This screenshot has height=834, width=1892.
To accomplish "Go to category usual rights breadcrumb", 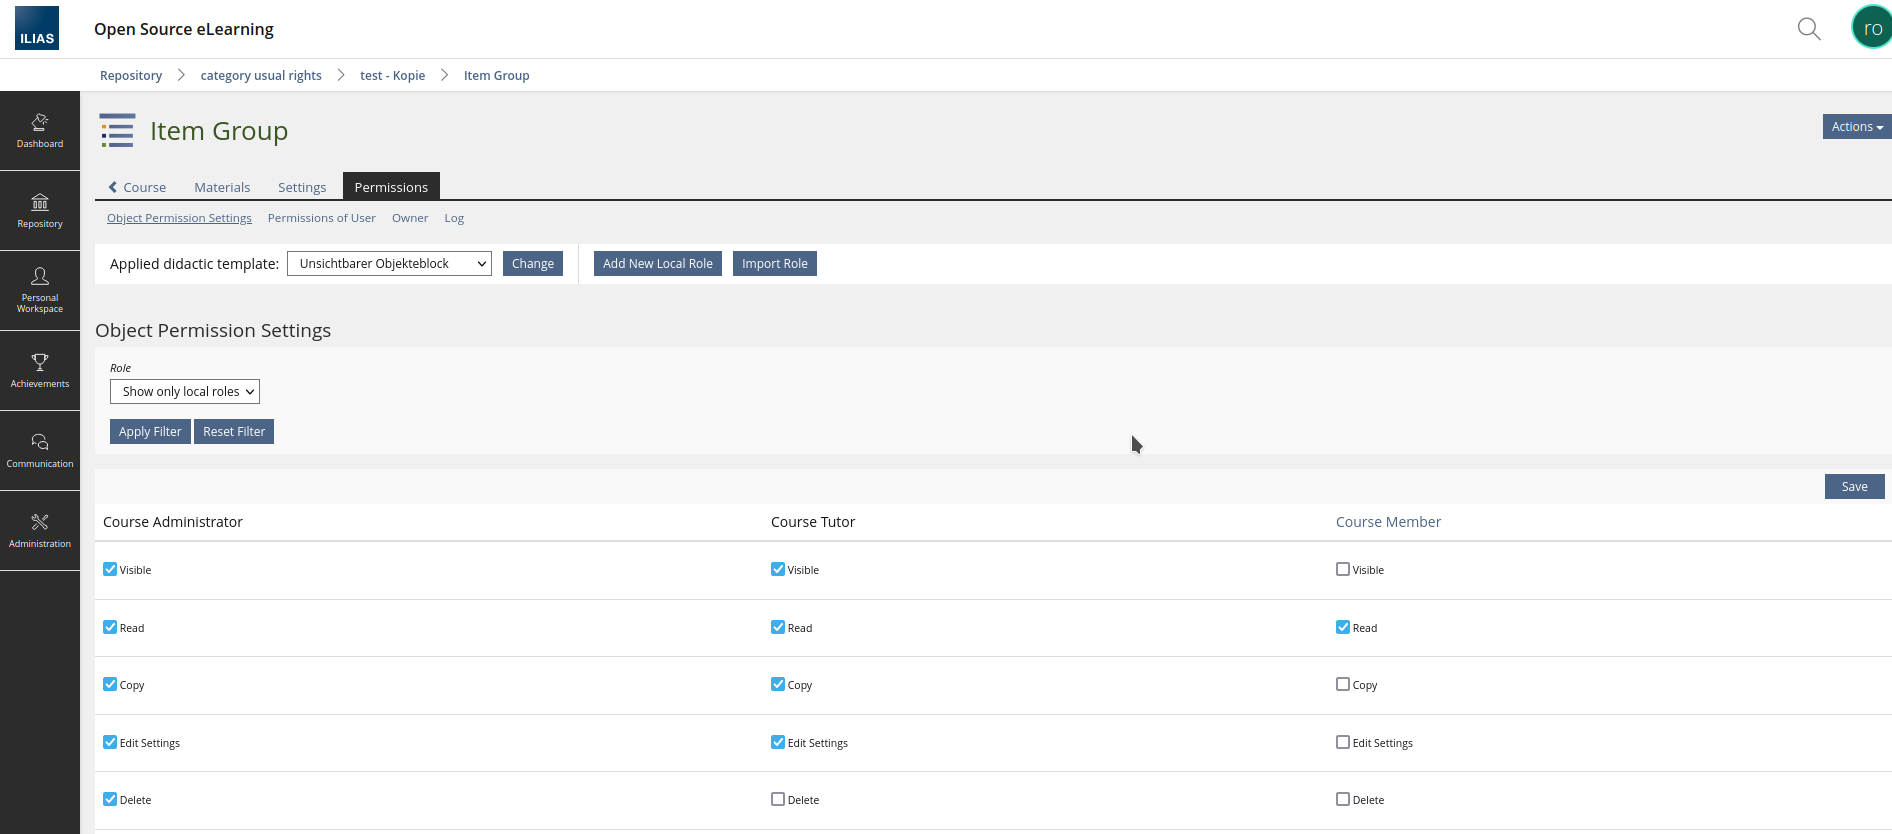I will (x=261, y=76).
